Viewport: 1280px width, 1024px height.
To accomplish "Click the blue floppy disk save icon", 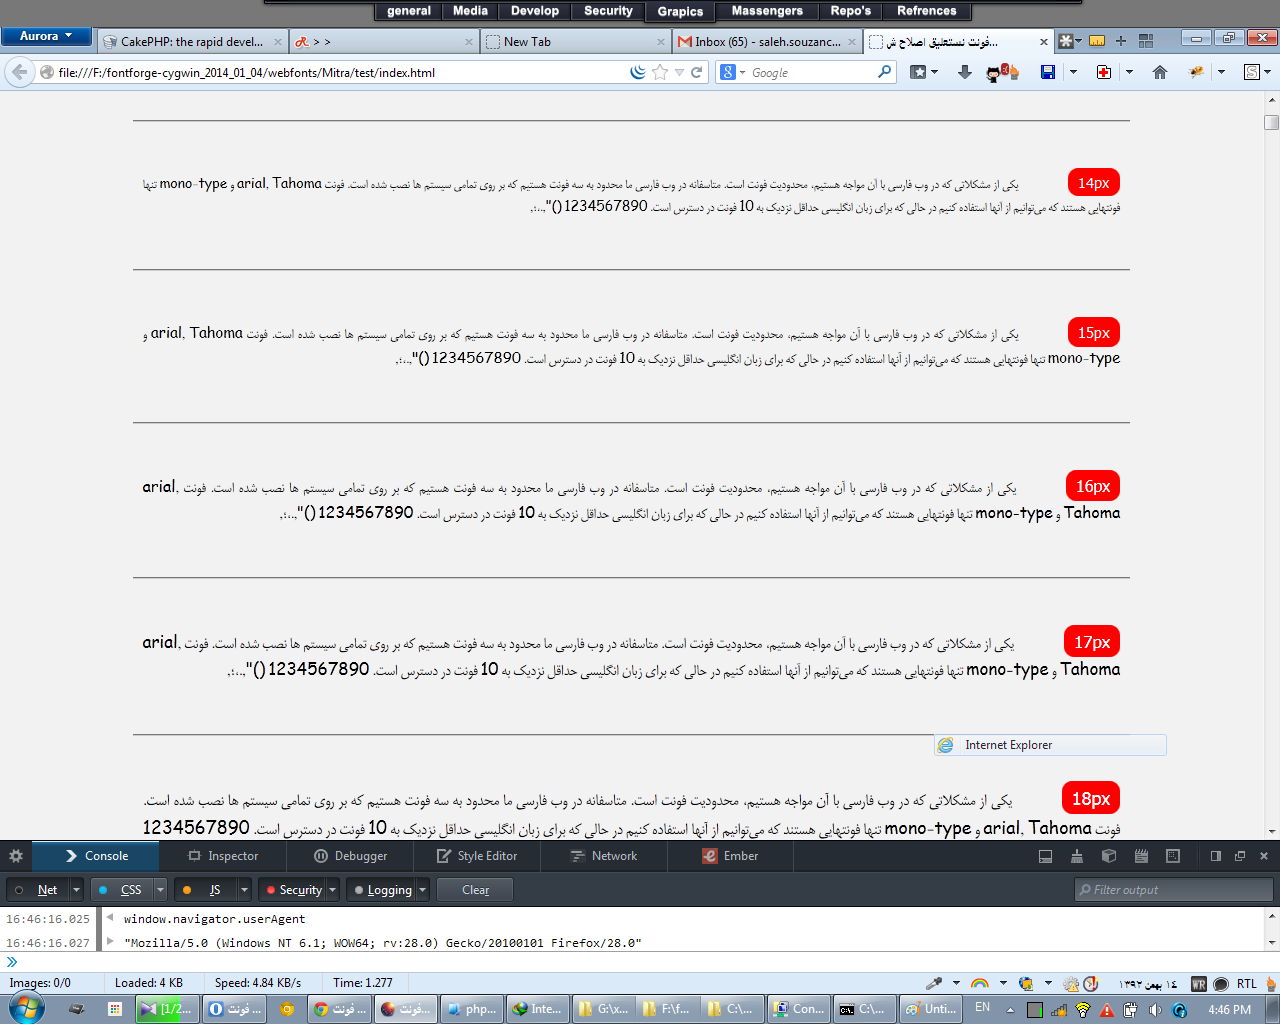I will coord(1048,72).
